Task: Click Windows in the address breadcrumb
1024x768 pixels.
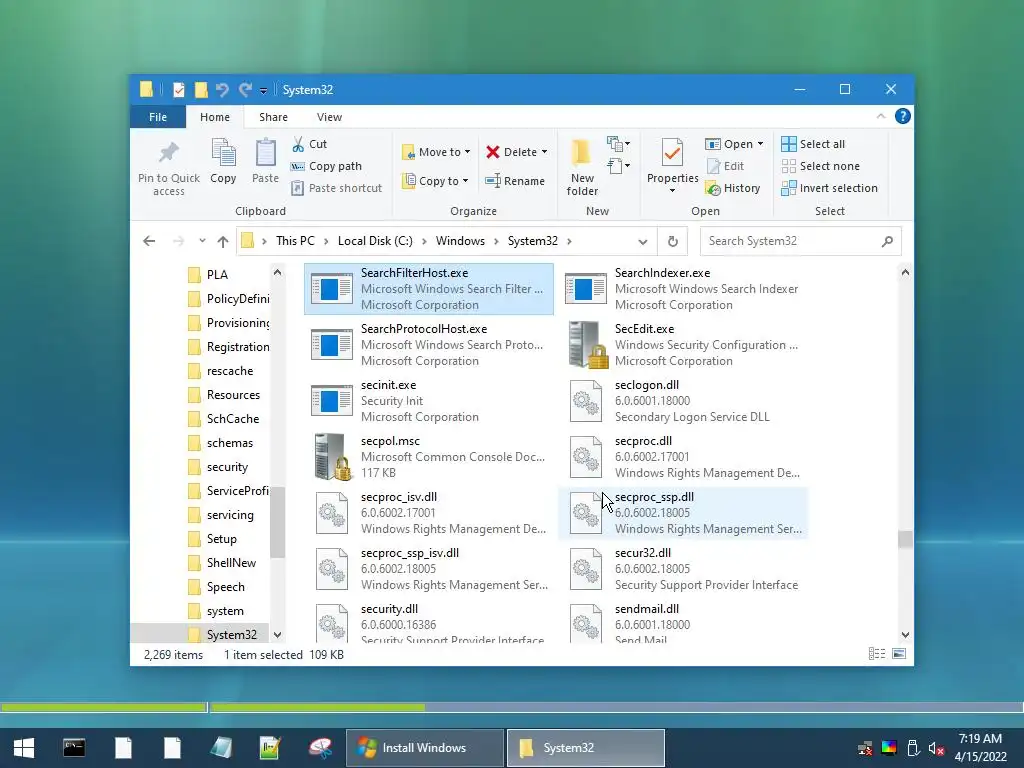Action: tap(460, 241)
